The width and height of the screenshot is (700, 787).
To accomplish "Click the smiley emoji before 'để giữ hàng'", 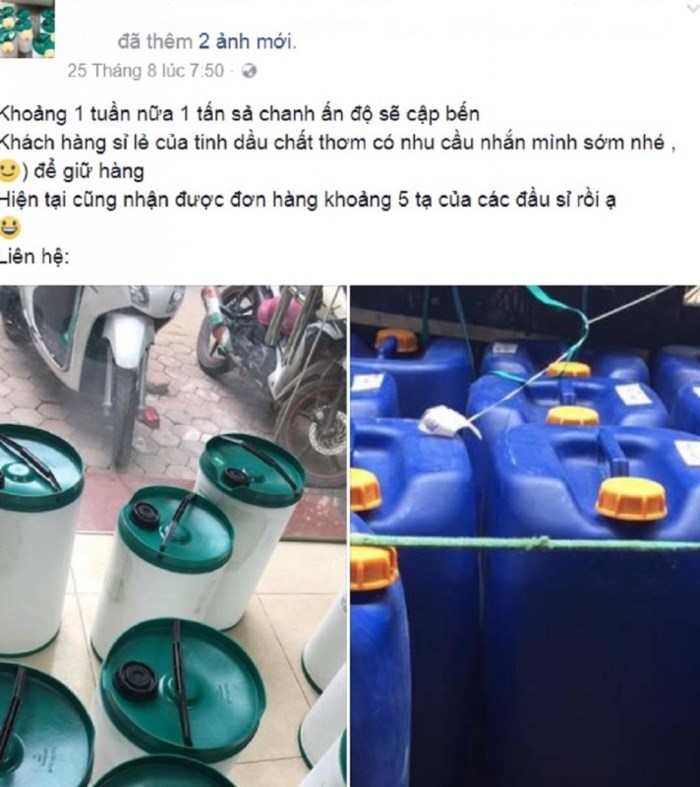I will click(x=9, y=171).
